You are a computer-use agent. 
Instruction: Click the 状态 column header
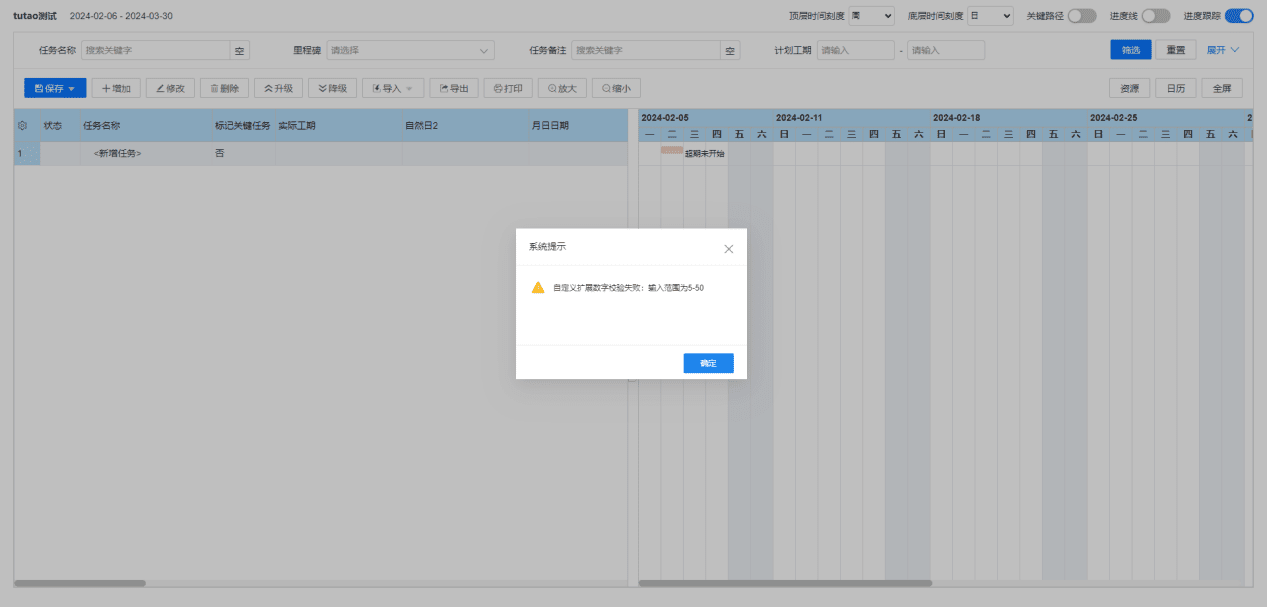(53, 126)
